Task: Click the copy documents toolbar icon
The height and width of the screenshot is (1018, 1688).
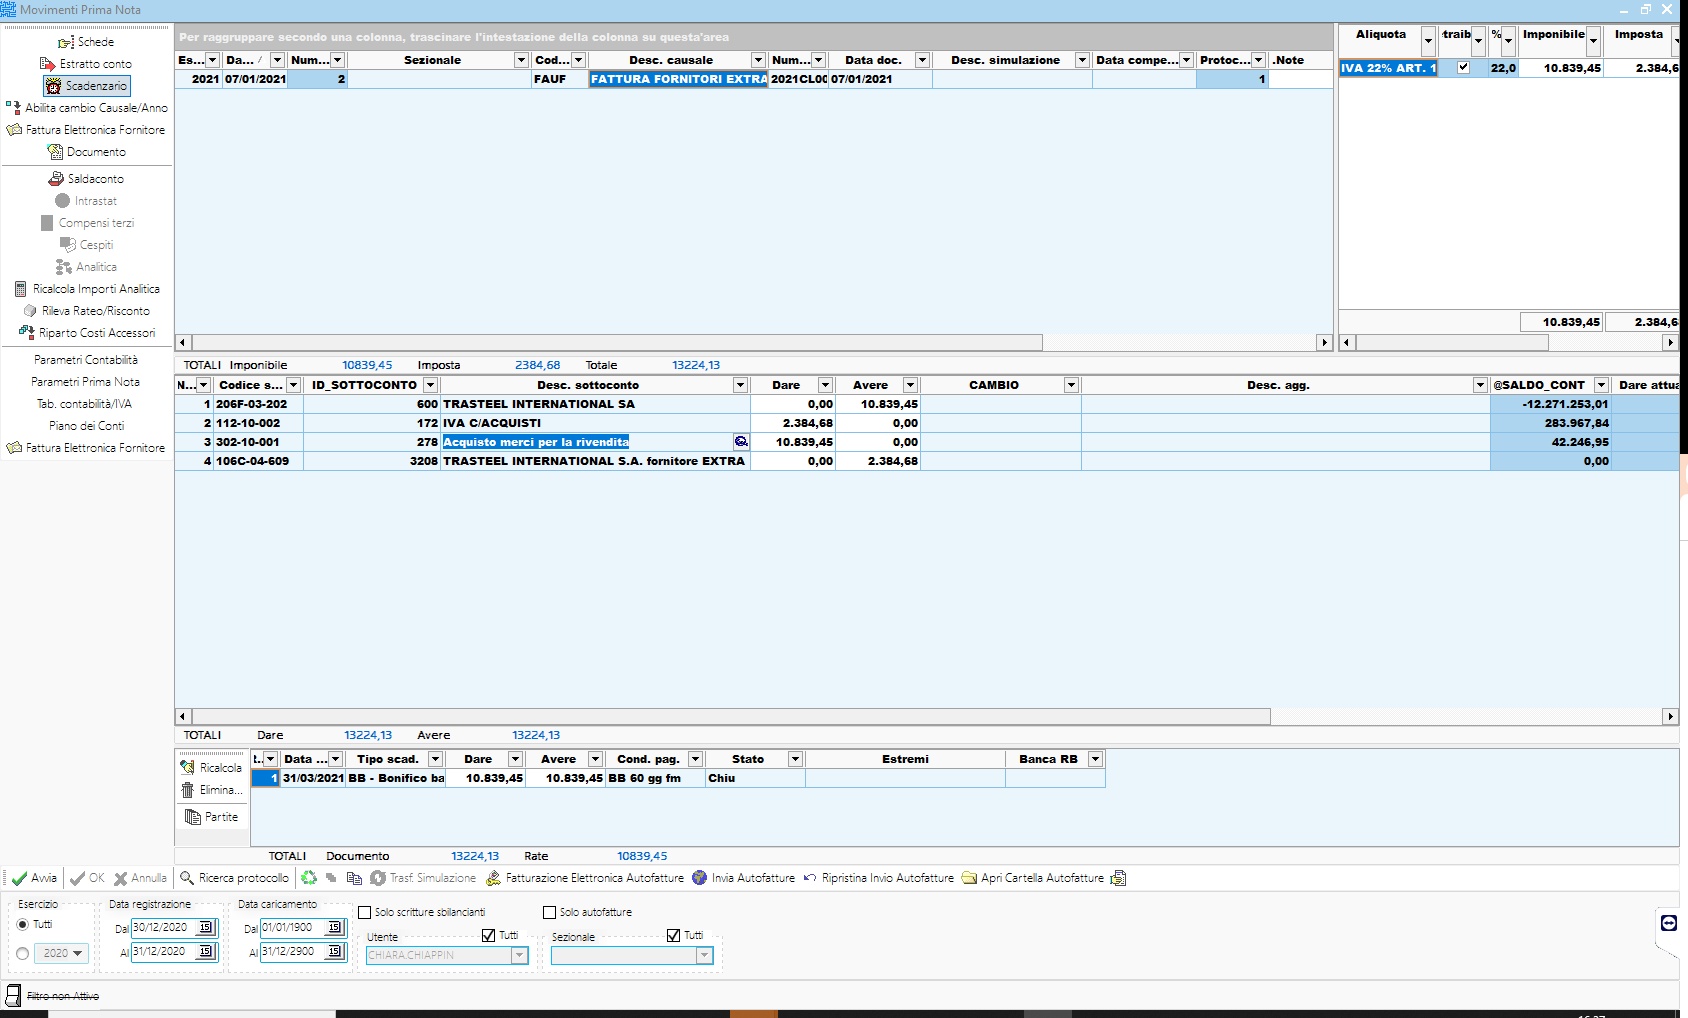Action: tap(354, 878)
